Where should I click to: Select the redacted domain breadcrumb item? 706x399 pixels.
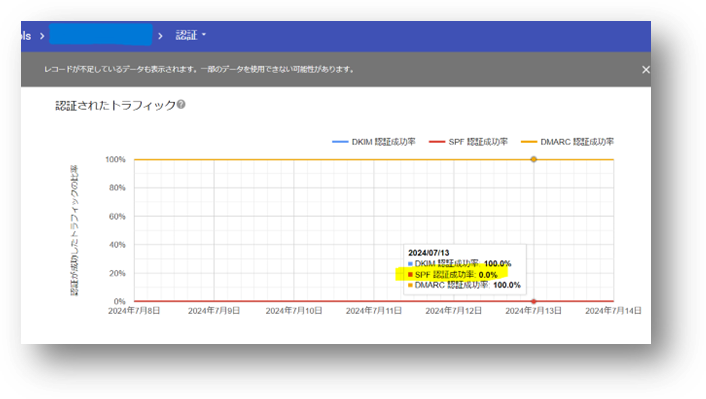(100, 34)
